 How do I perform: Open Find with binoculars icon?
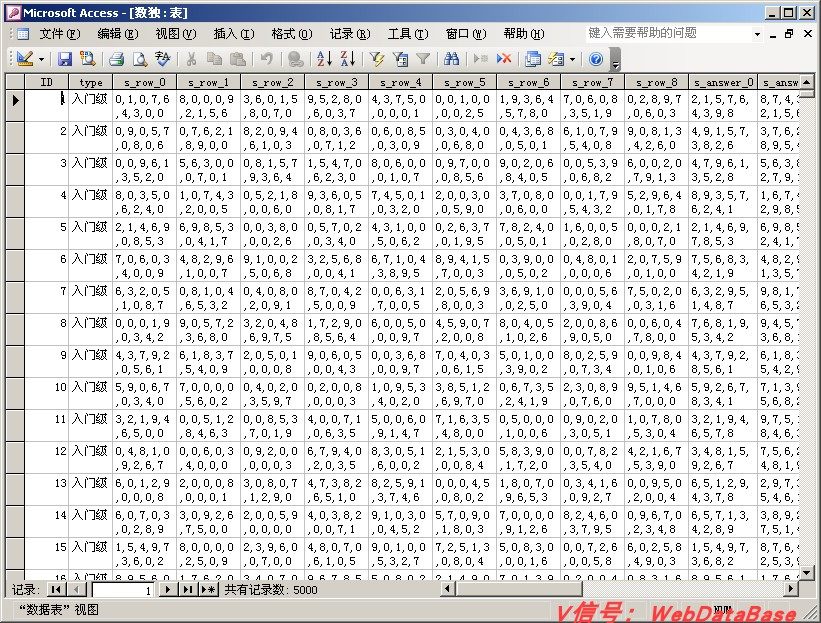451,59
